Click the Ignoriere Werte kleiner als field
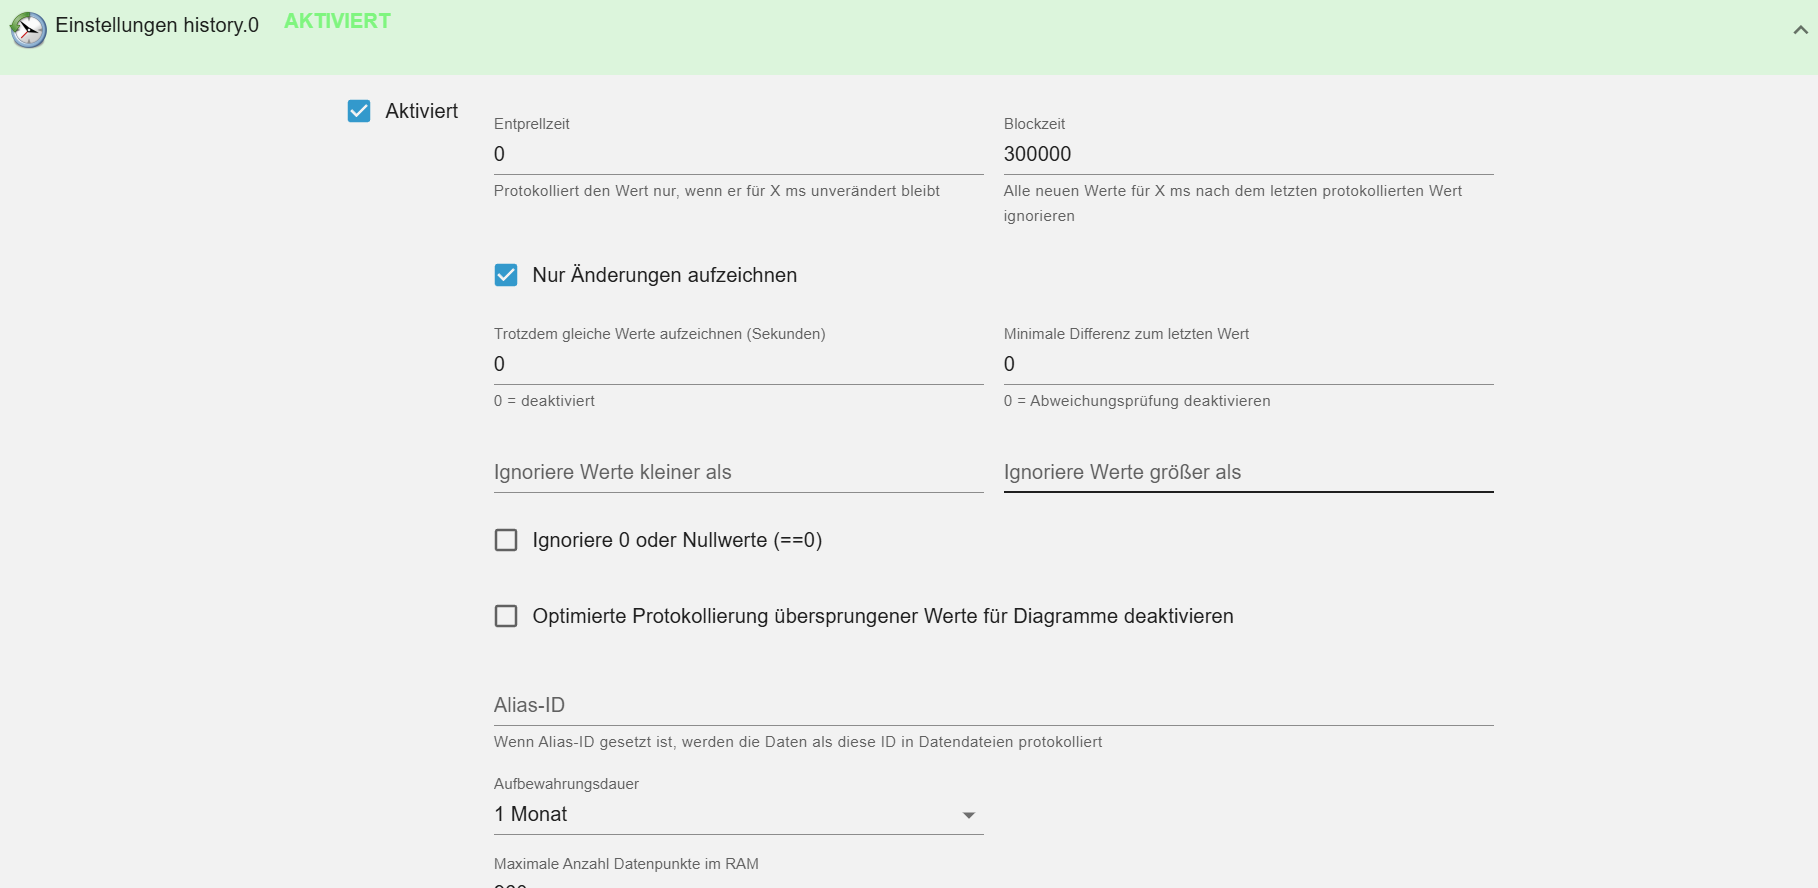1818x888 pixels. tap(738, 472)
